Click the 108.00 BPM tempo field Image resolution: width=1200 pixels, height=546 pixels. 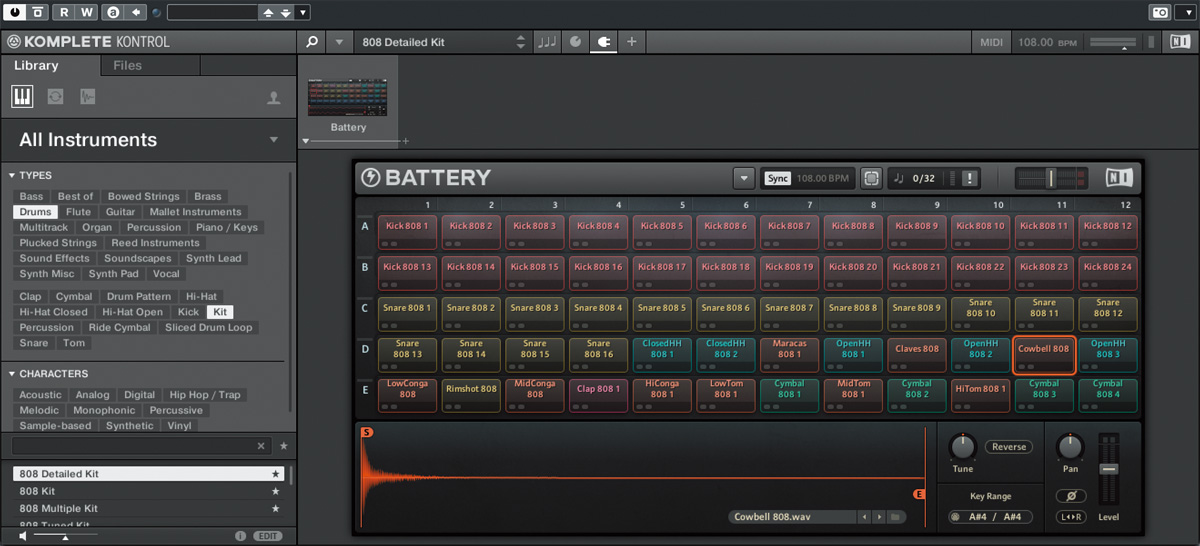(x=1047, y=42)
